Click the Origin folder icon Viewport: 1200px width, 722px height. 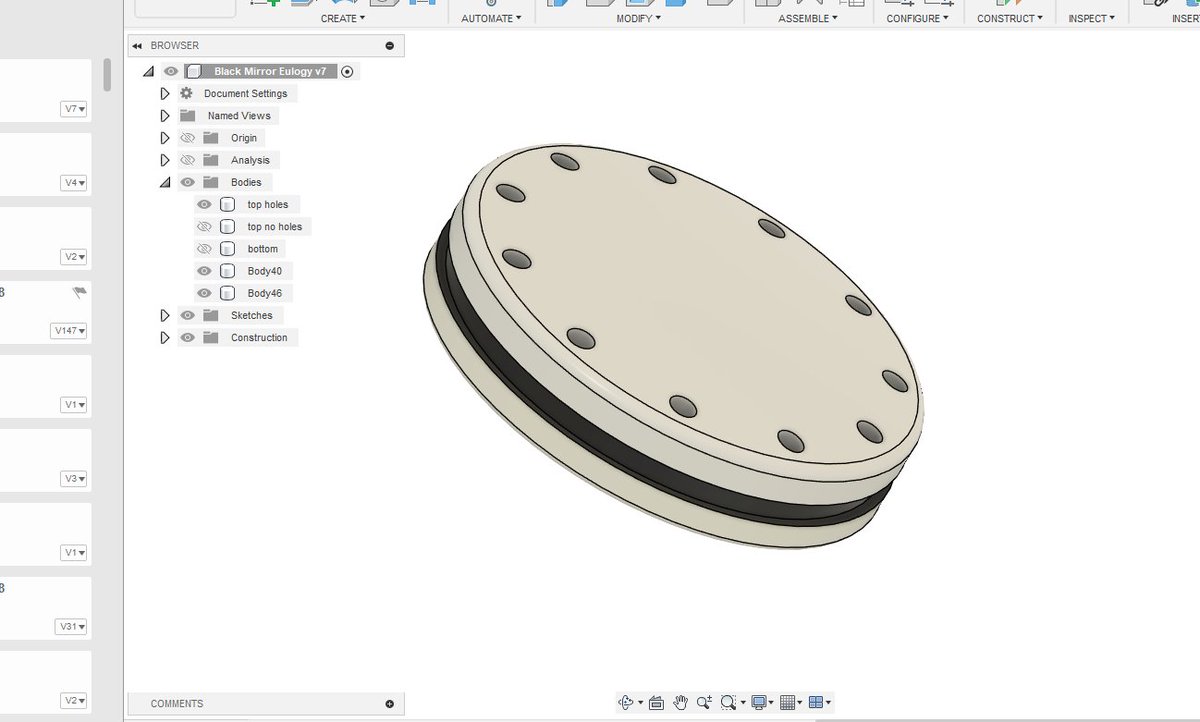[210, 138]
